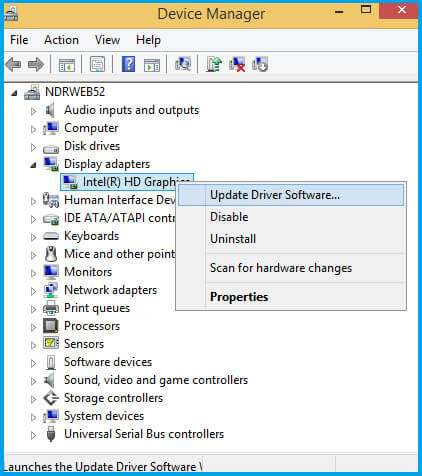Open the Help menu
This screenshot has width=422, height=476.
pos(148,40)
